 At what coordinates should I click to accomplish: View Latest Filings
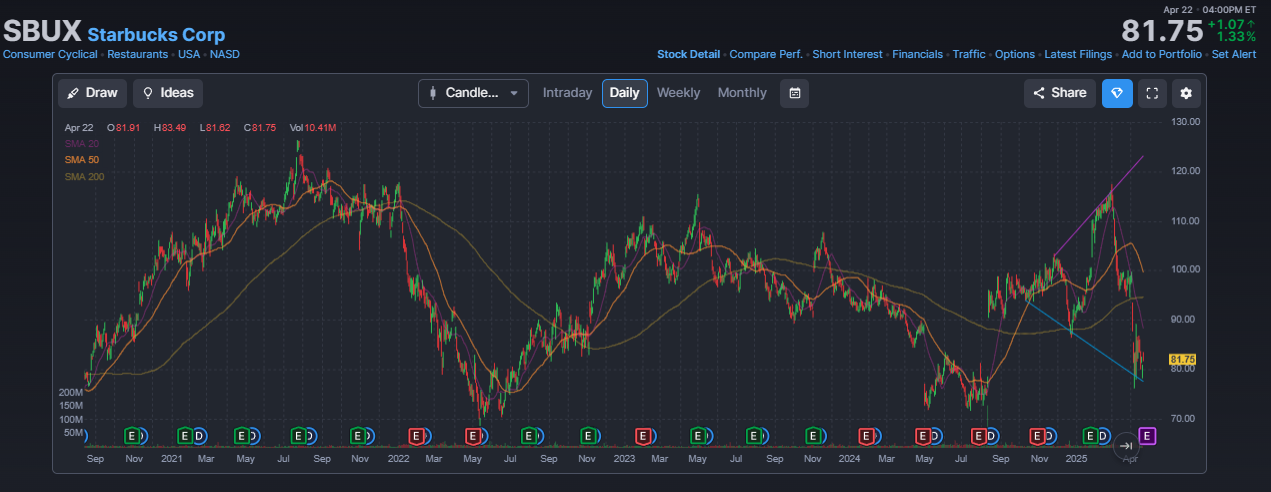click(x=1078, y=54)
